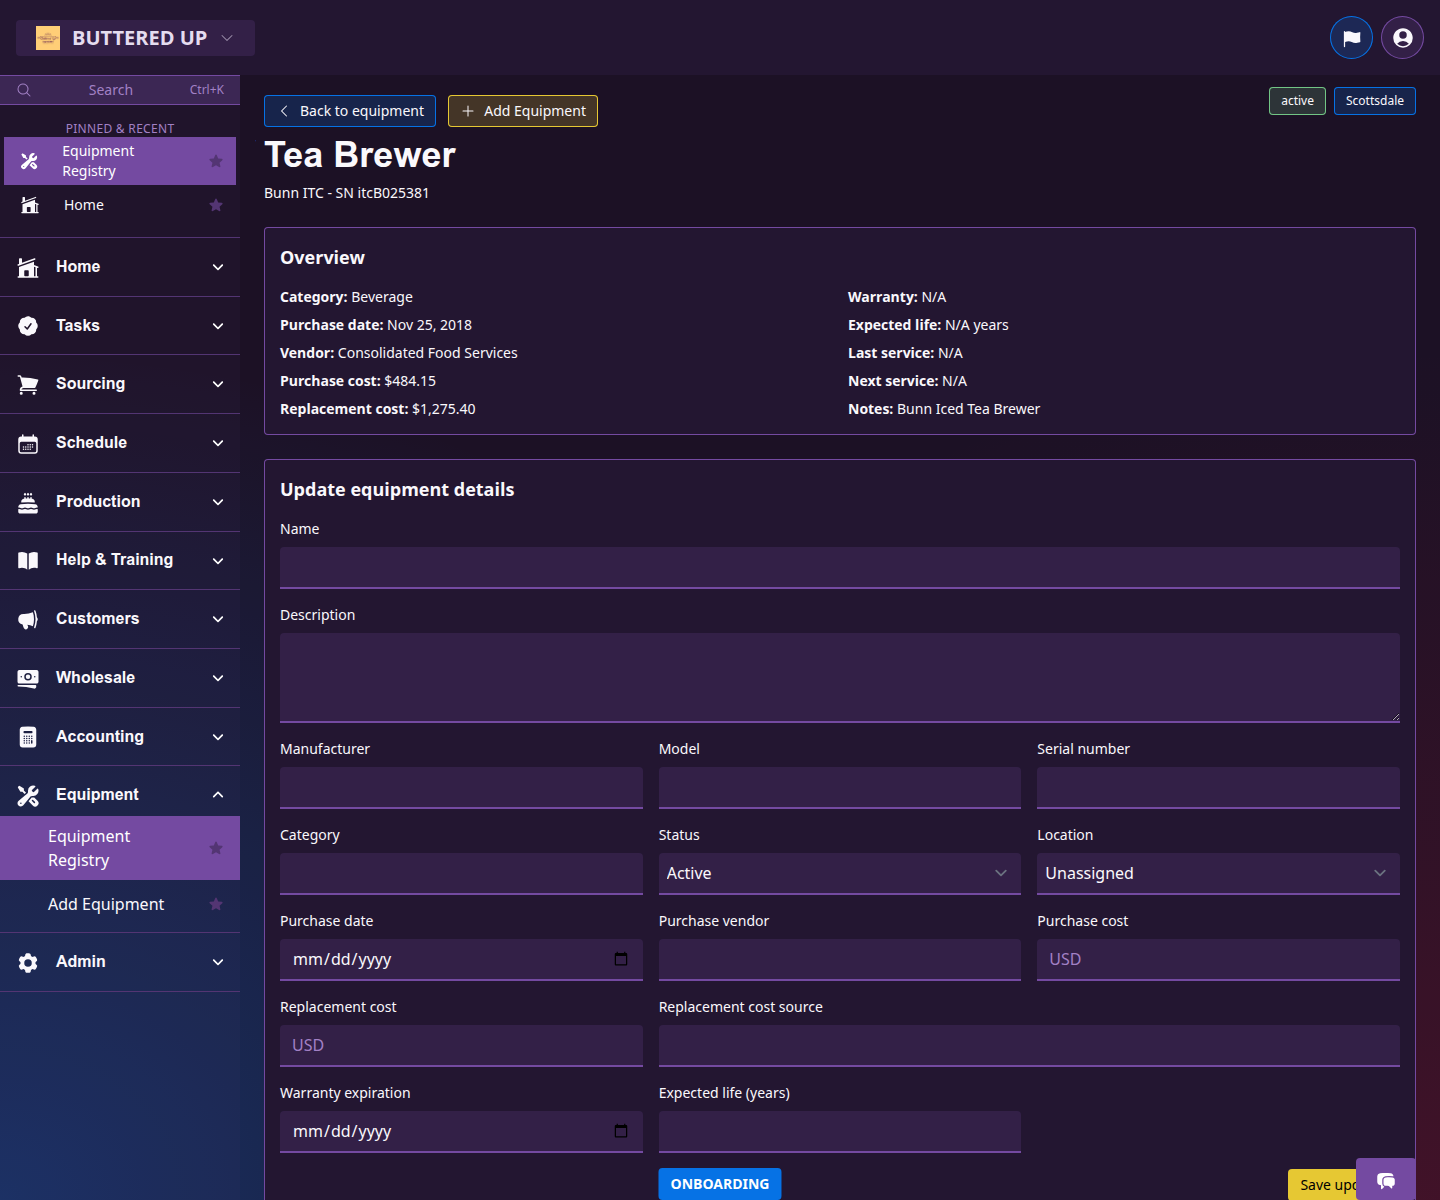Click the Schedule calendar icon
The width and height of the screenshot is (1440, 1200).
27,443
